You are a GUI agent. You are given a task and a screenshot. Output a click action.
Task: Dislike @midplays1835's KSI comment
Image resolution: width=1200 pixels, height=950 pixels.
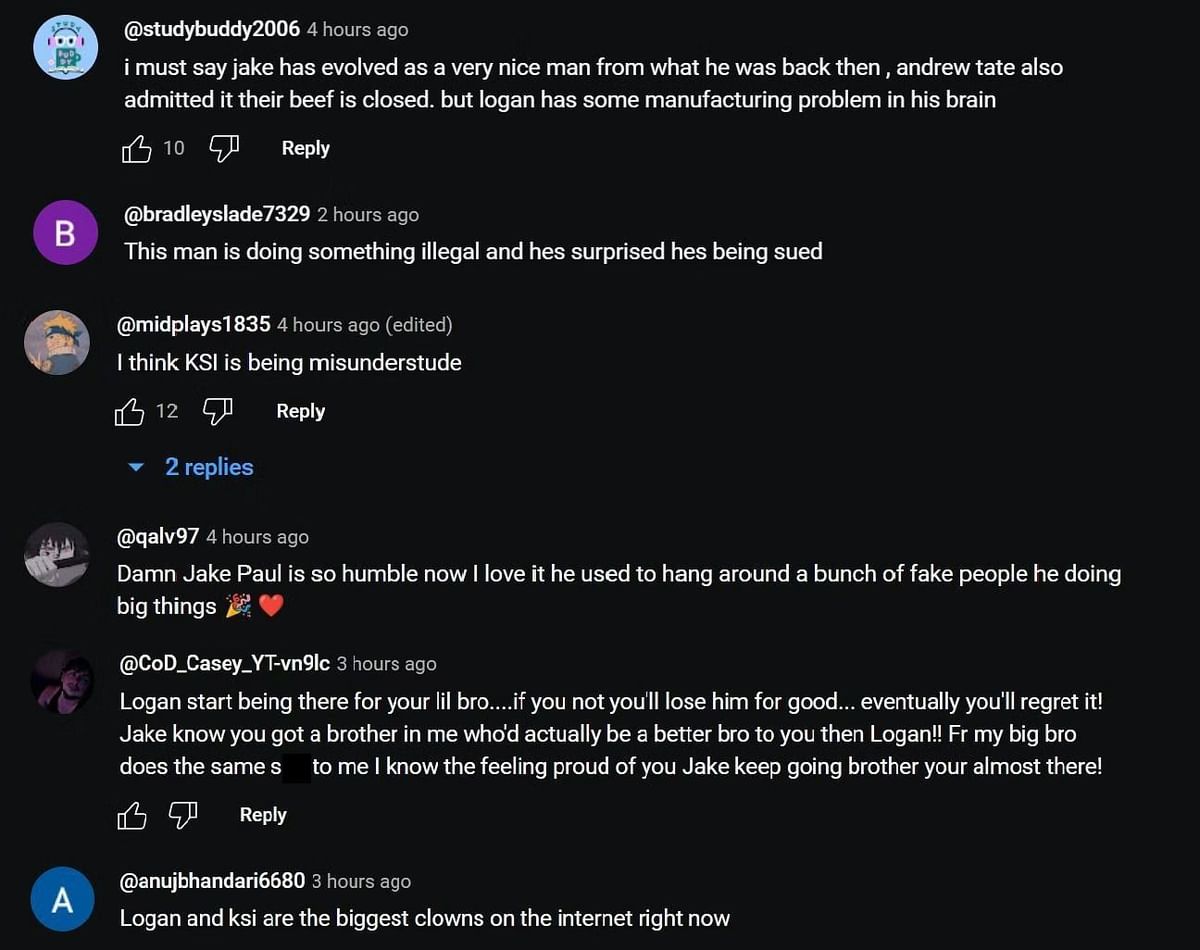click(x=217, y=410)
